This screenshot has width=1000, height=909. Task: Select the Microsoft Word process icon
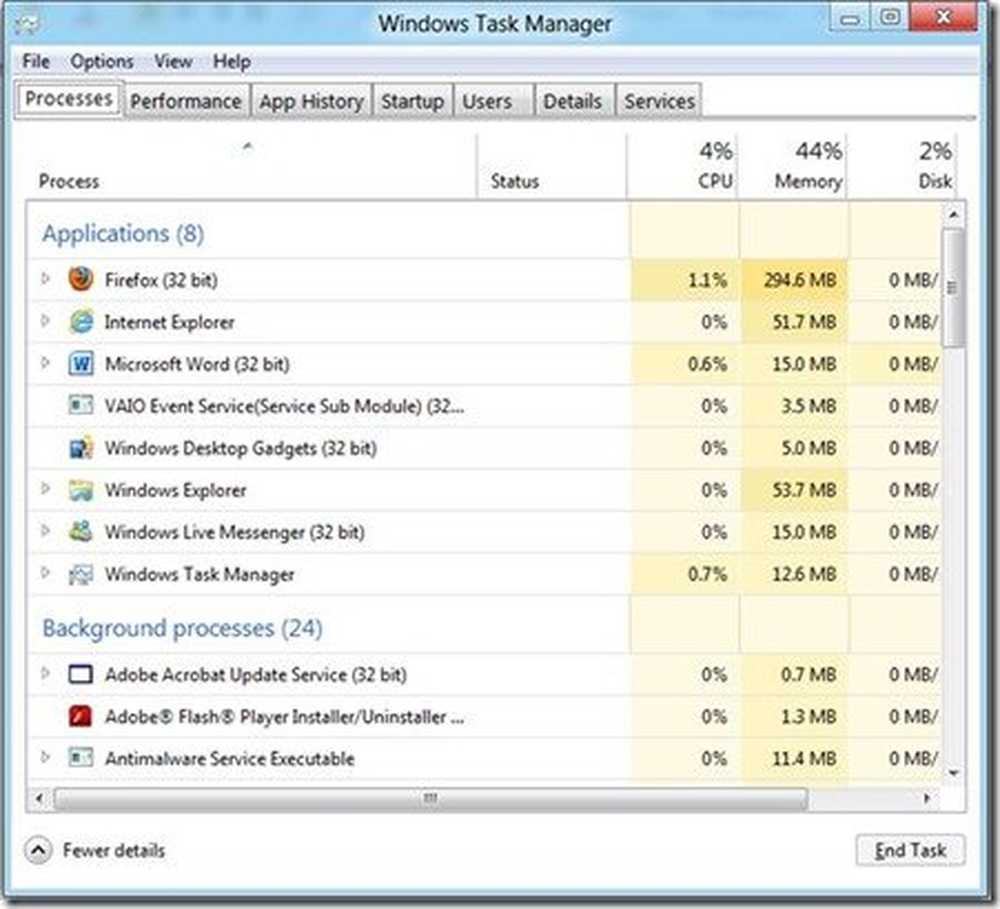pyautogui.click(x=81, y=364)
